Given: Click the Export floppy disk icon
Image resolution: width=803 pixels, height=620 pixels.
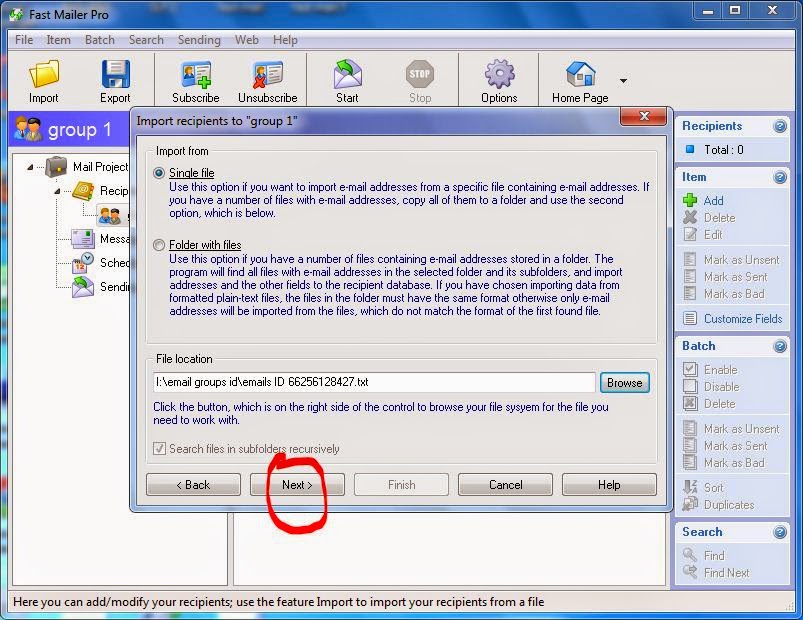Looking at the screenshot, I should coord(115,74).
